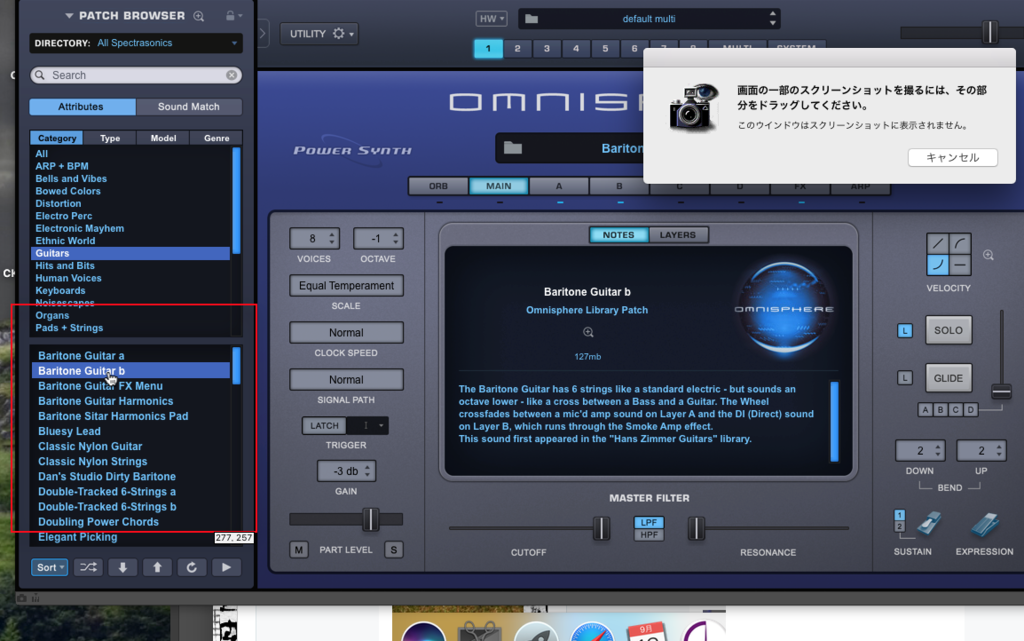Click the patch name folder icon
This screenshot has height=641, width=1024.
coord(513,148)
